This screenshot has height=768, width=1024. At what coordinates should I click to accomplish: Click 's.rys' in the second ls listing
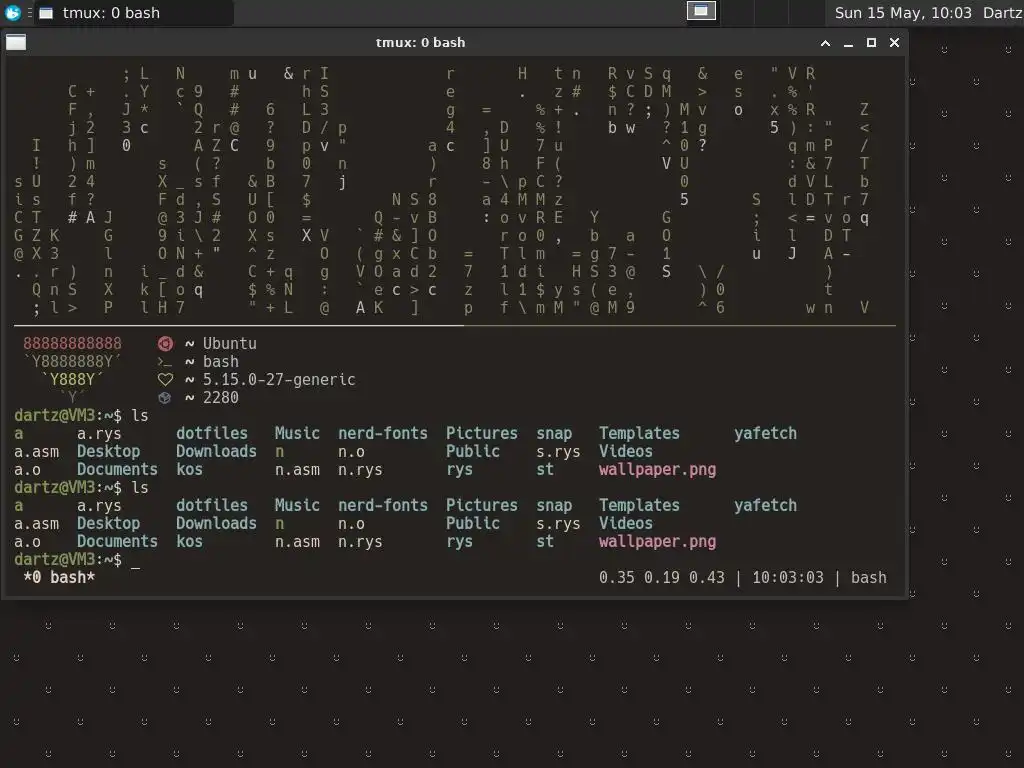coord(558,524)
